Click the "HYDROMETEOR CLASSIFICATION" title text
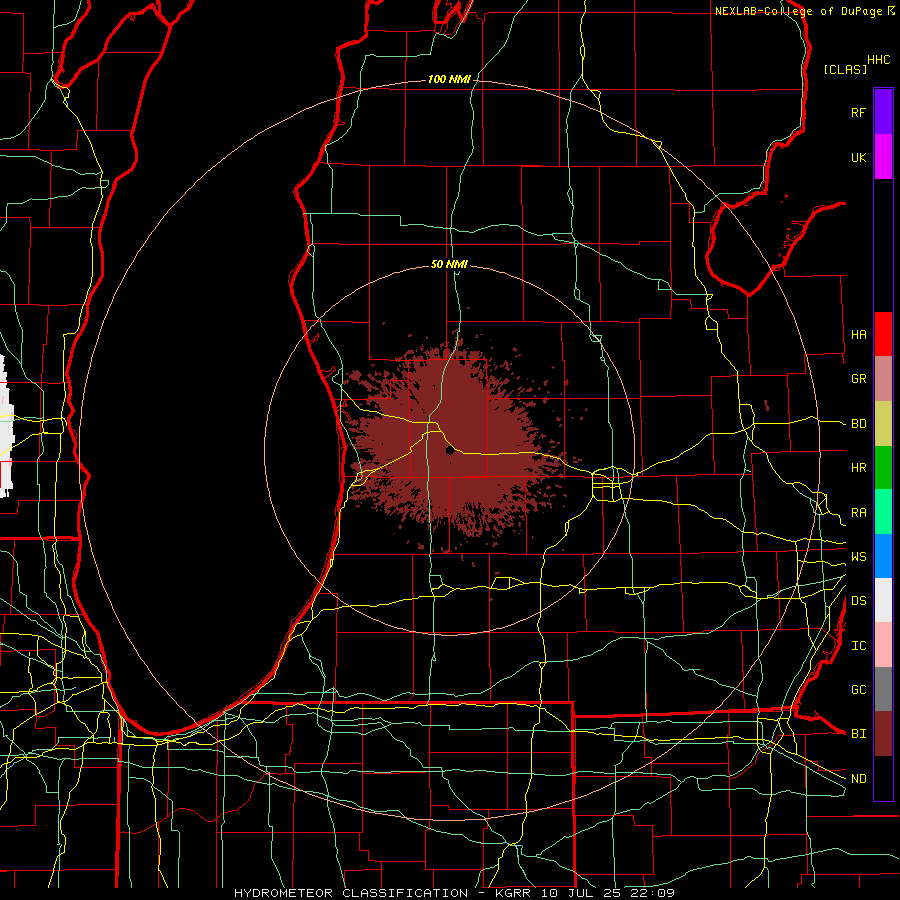Viewport: 900px width, 900px height. (x=351, y=893)
